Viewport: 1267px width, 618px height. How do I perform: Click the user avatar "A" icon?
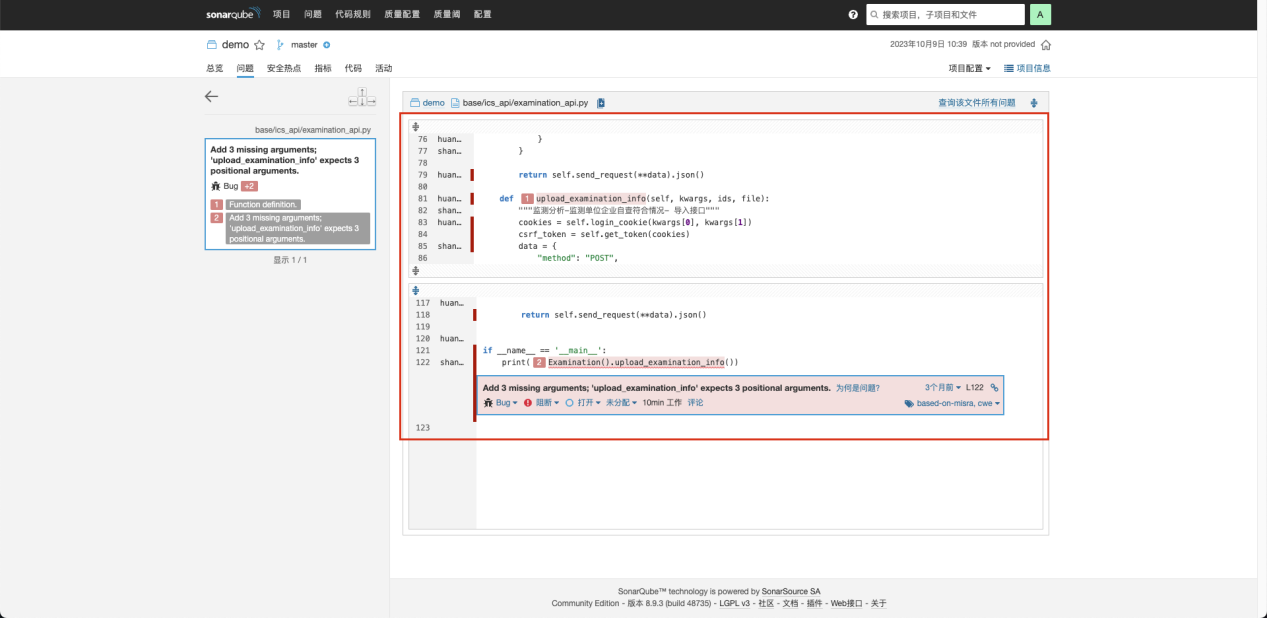(x=1041, y=14)
